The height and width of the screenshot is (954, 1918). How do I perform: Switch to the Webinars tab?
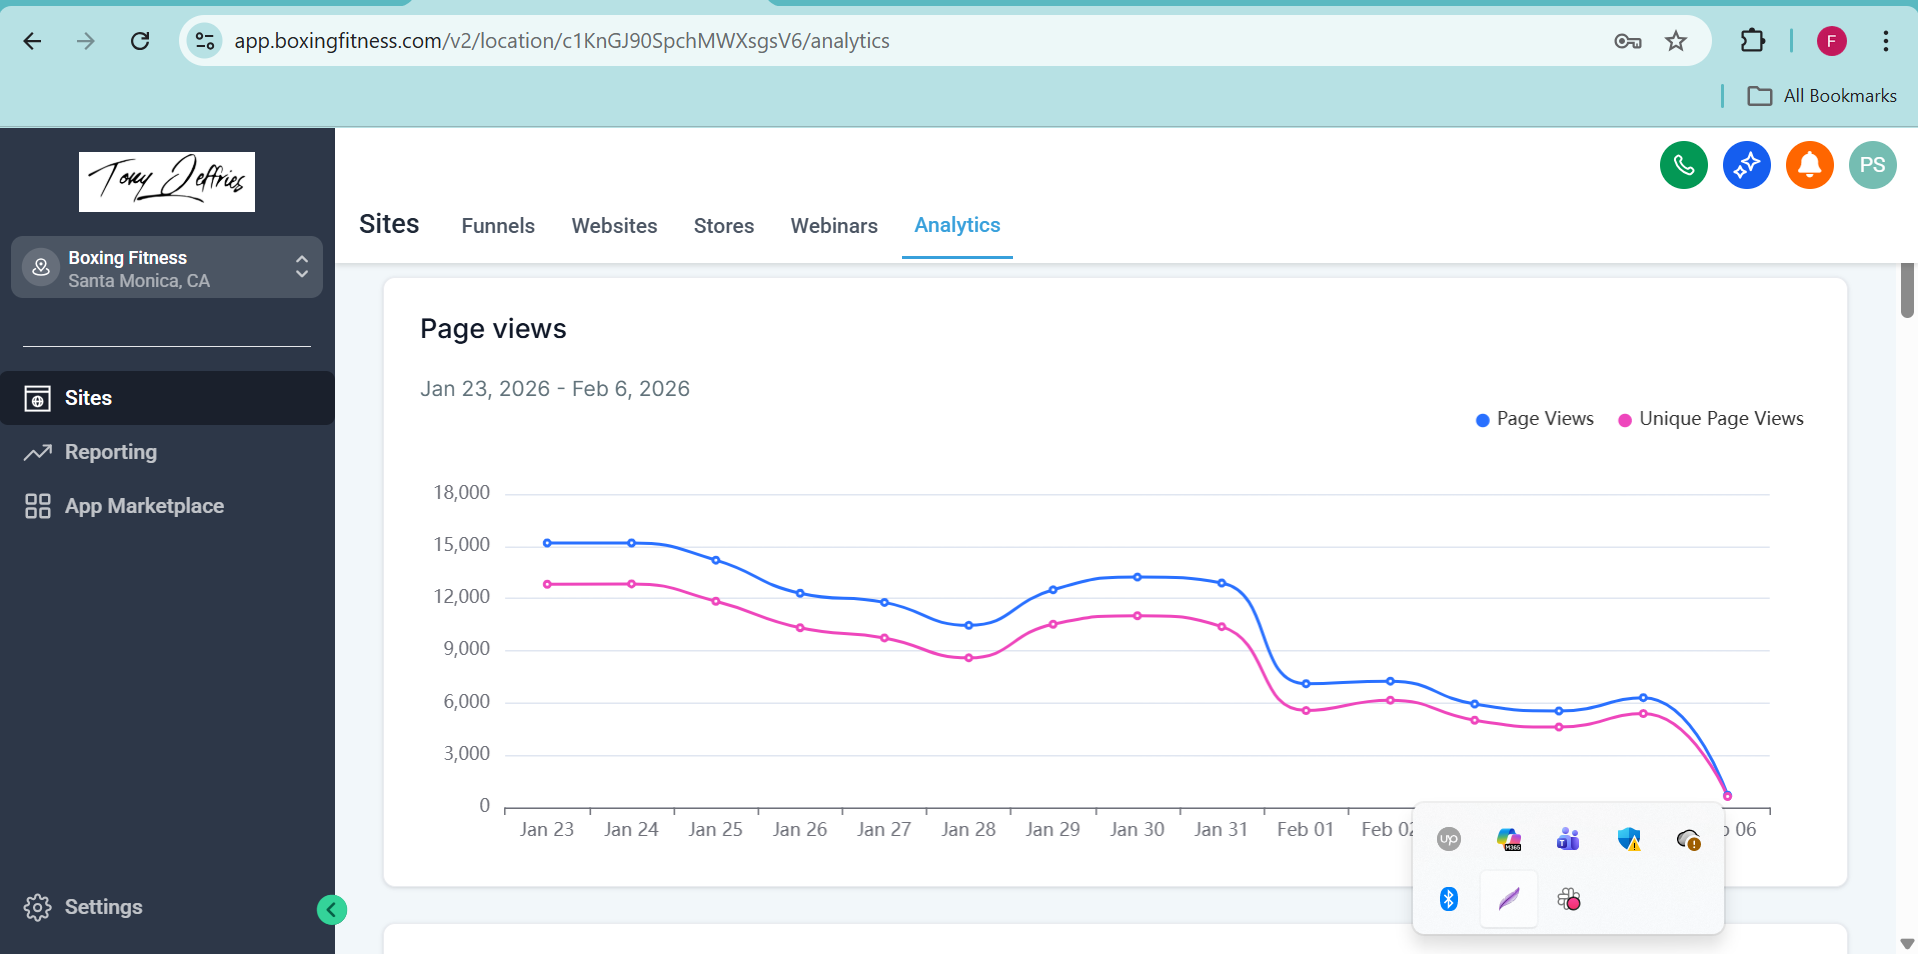[833, 226]
